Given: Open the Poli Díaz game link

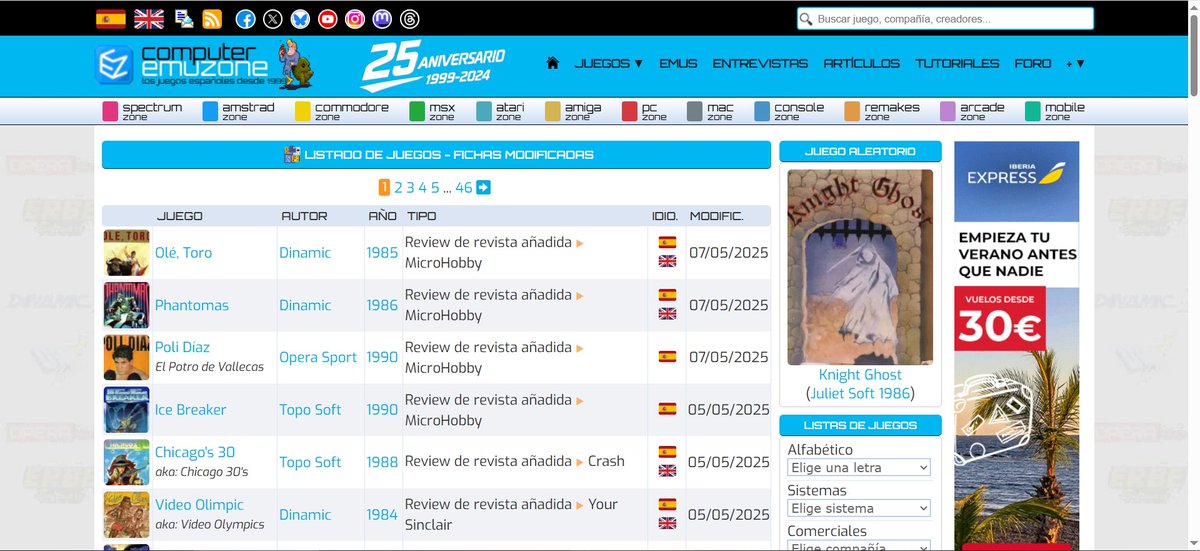Looking at the screenshot, I should [x=182, y=347].
